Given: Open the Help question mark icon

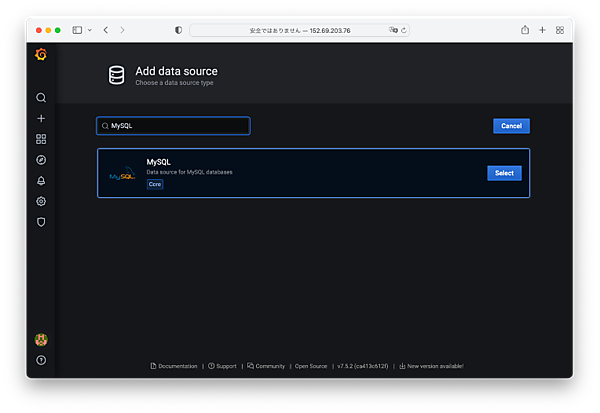Looking at the screenshot, I should [41, 360].
